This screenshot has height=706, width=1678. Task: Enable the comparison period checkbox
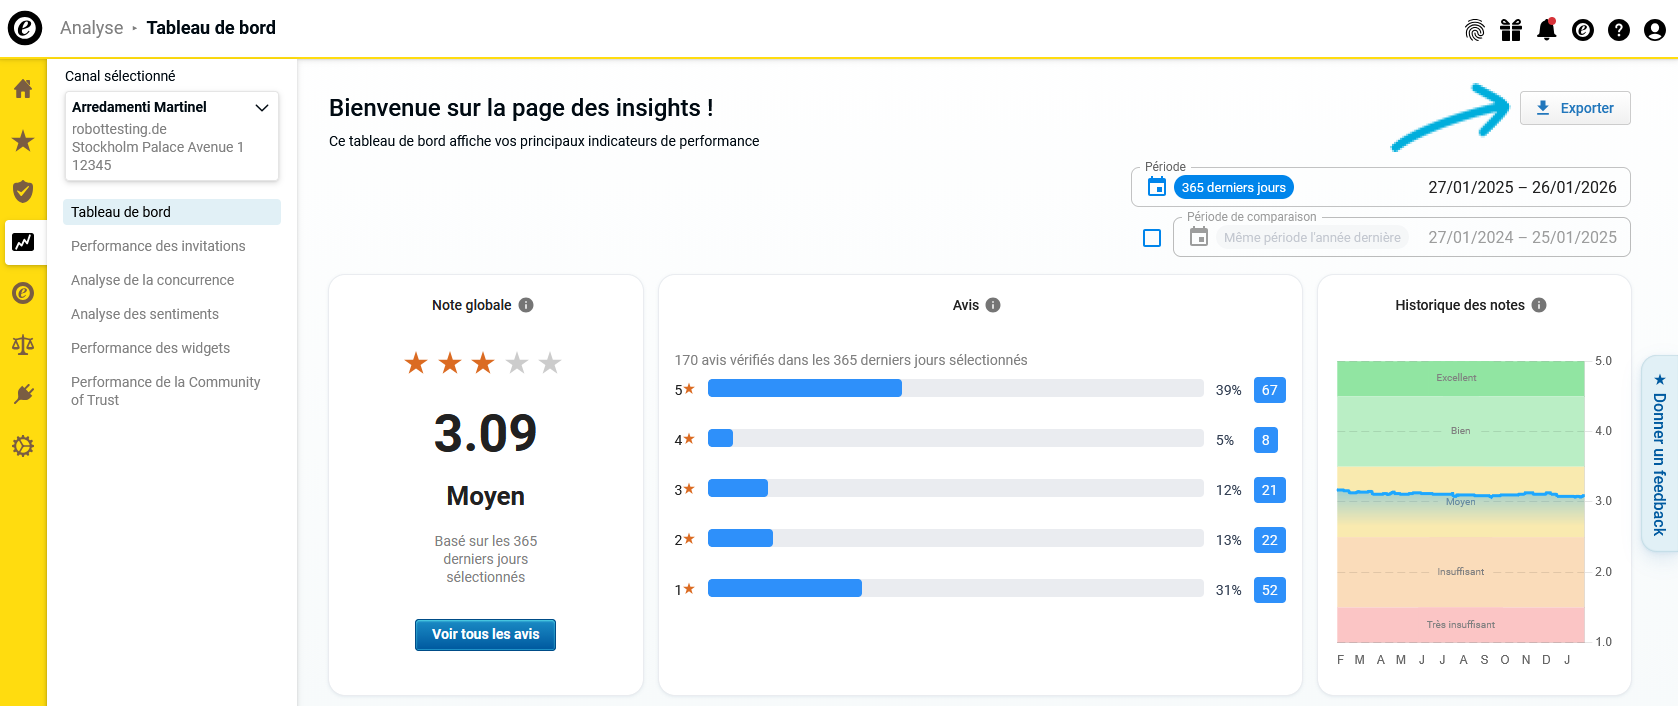[1152, 238]
